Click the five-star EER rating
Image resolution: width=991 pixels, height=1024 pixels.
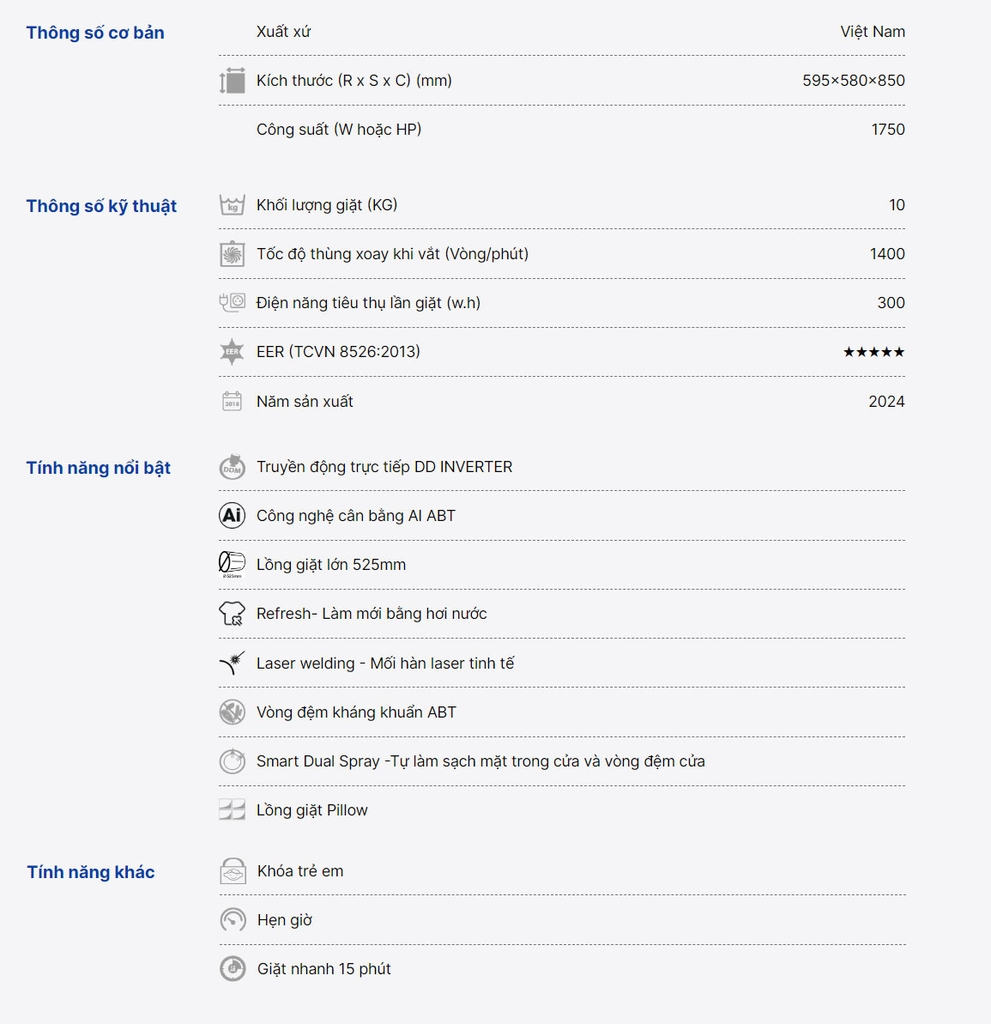(873, 352)
